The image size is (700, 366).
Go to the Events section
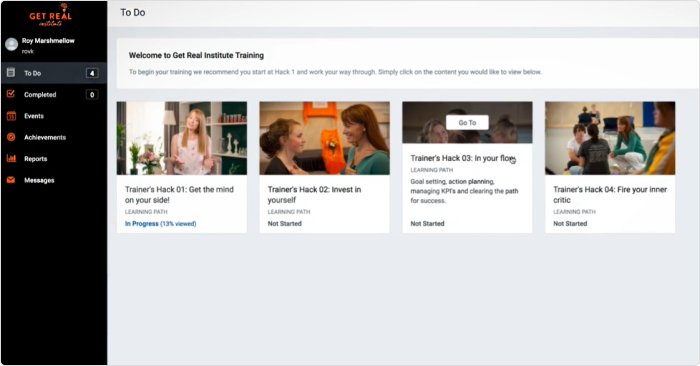[x=54, y=116]
